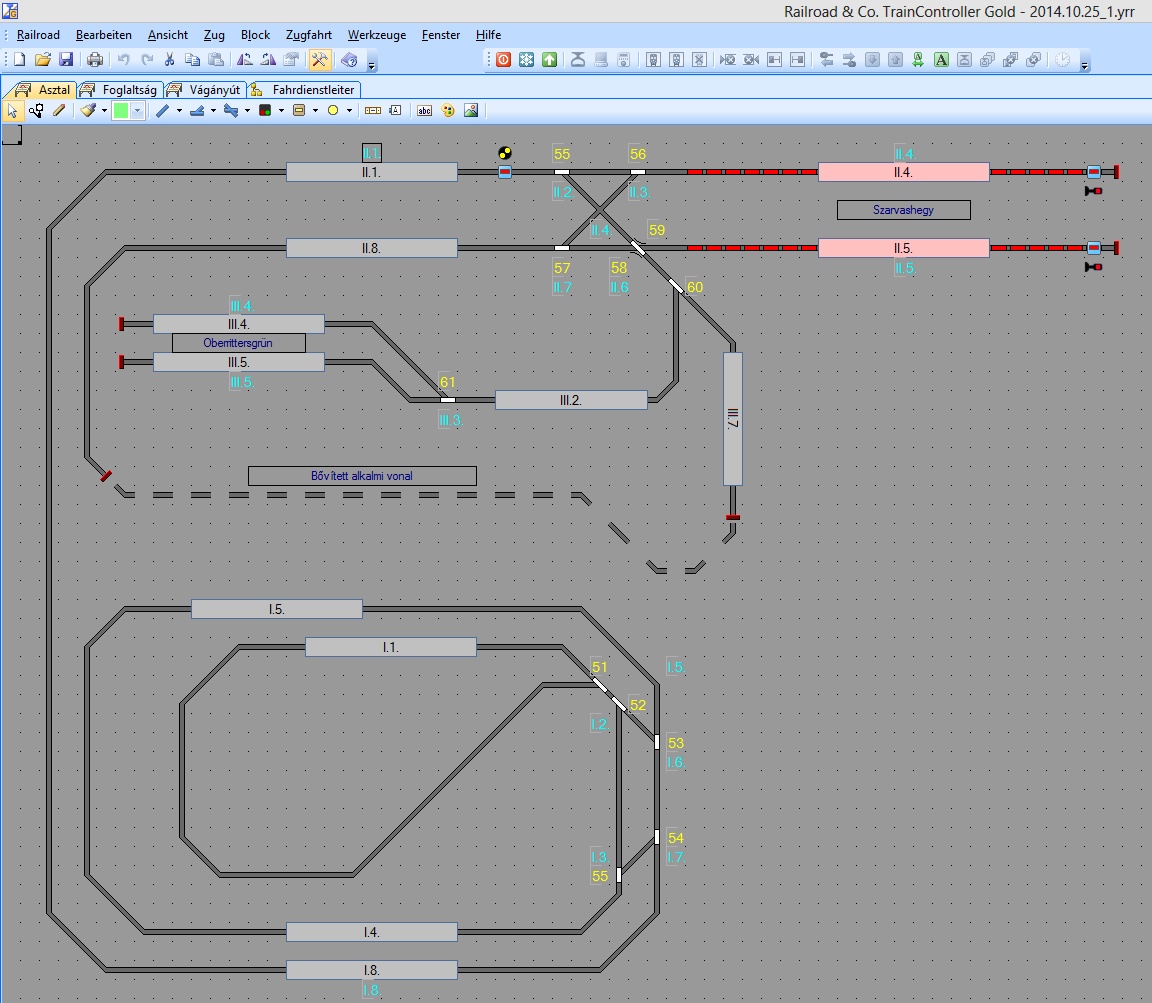Click the red power stop icon
The height and width of the screenshot is (1003, 1152).
[x=503, y=60]
